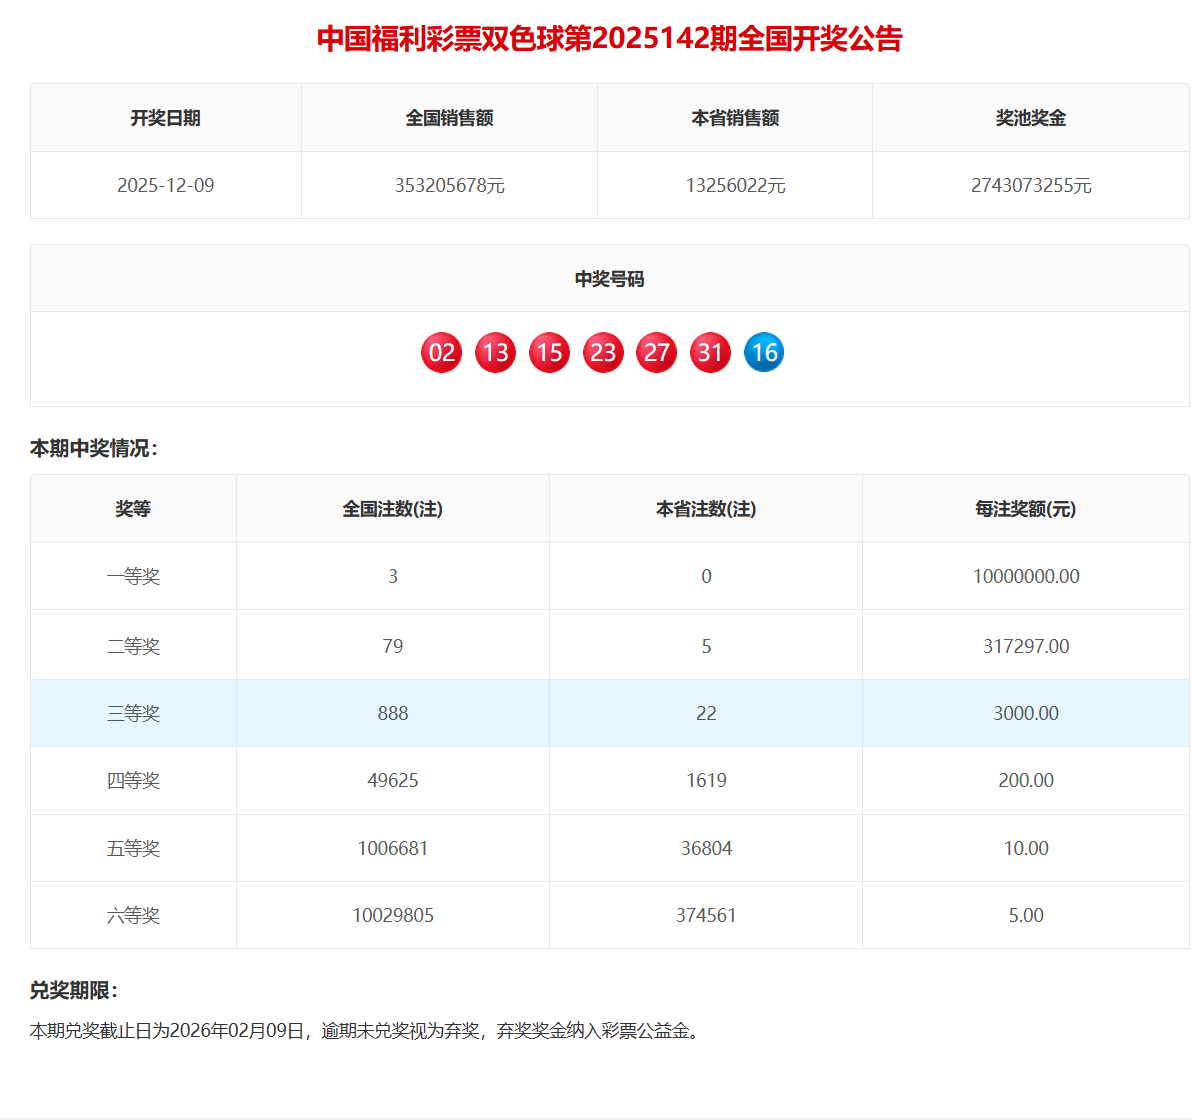Click the red ball numbered 31
The width and height of the screenshot is (1192, 1120).
click(x=711, y=353)
